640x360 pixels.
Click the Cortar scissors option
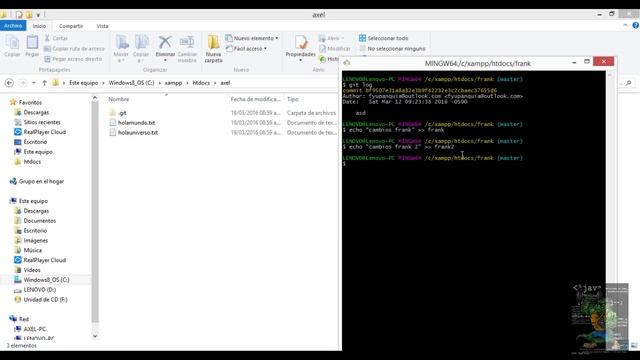click(56, 38)
